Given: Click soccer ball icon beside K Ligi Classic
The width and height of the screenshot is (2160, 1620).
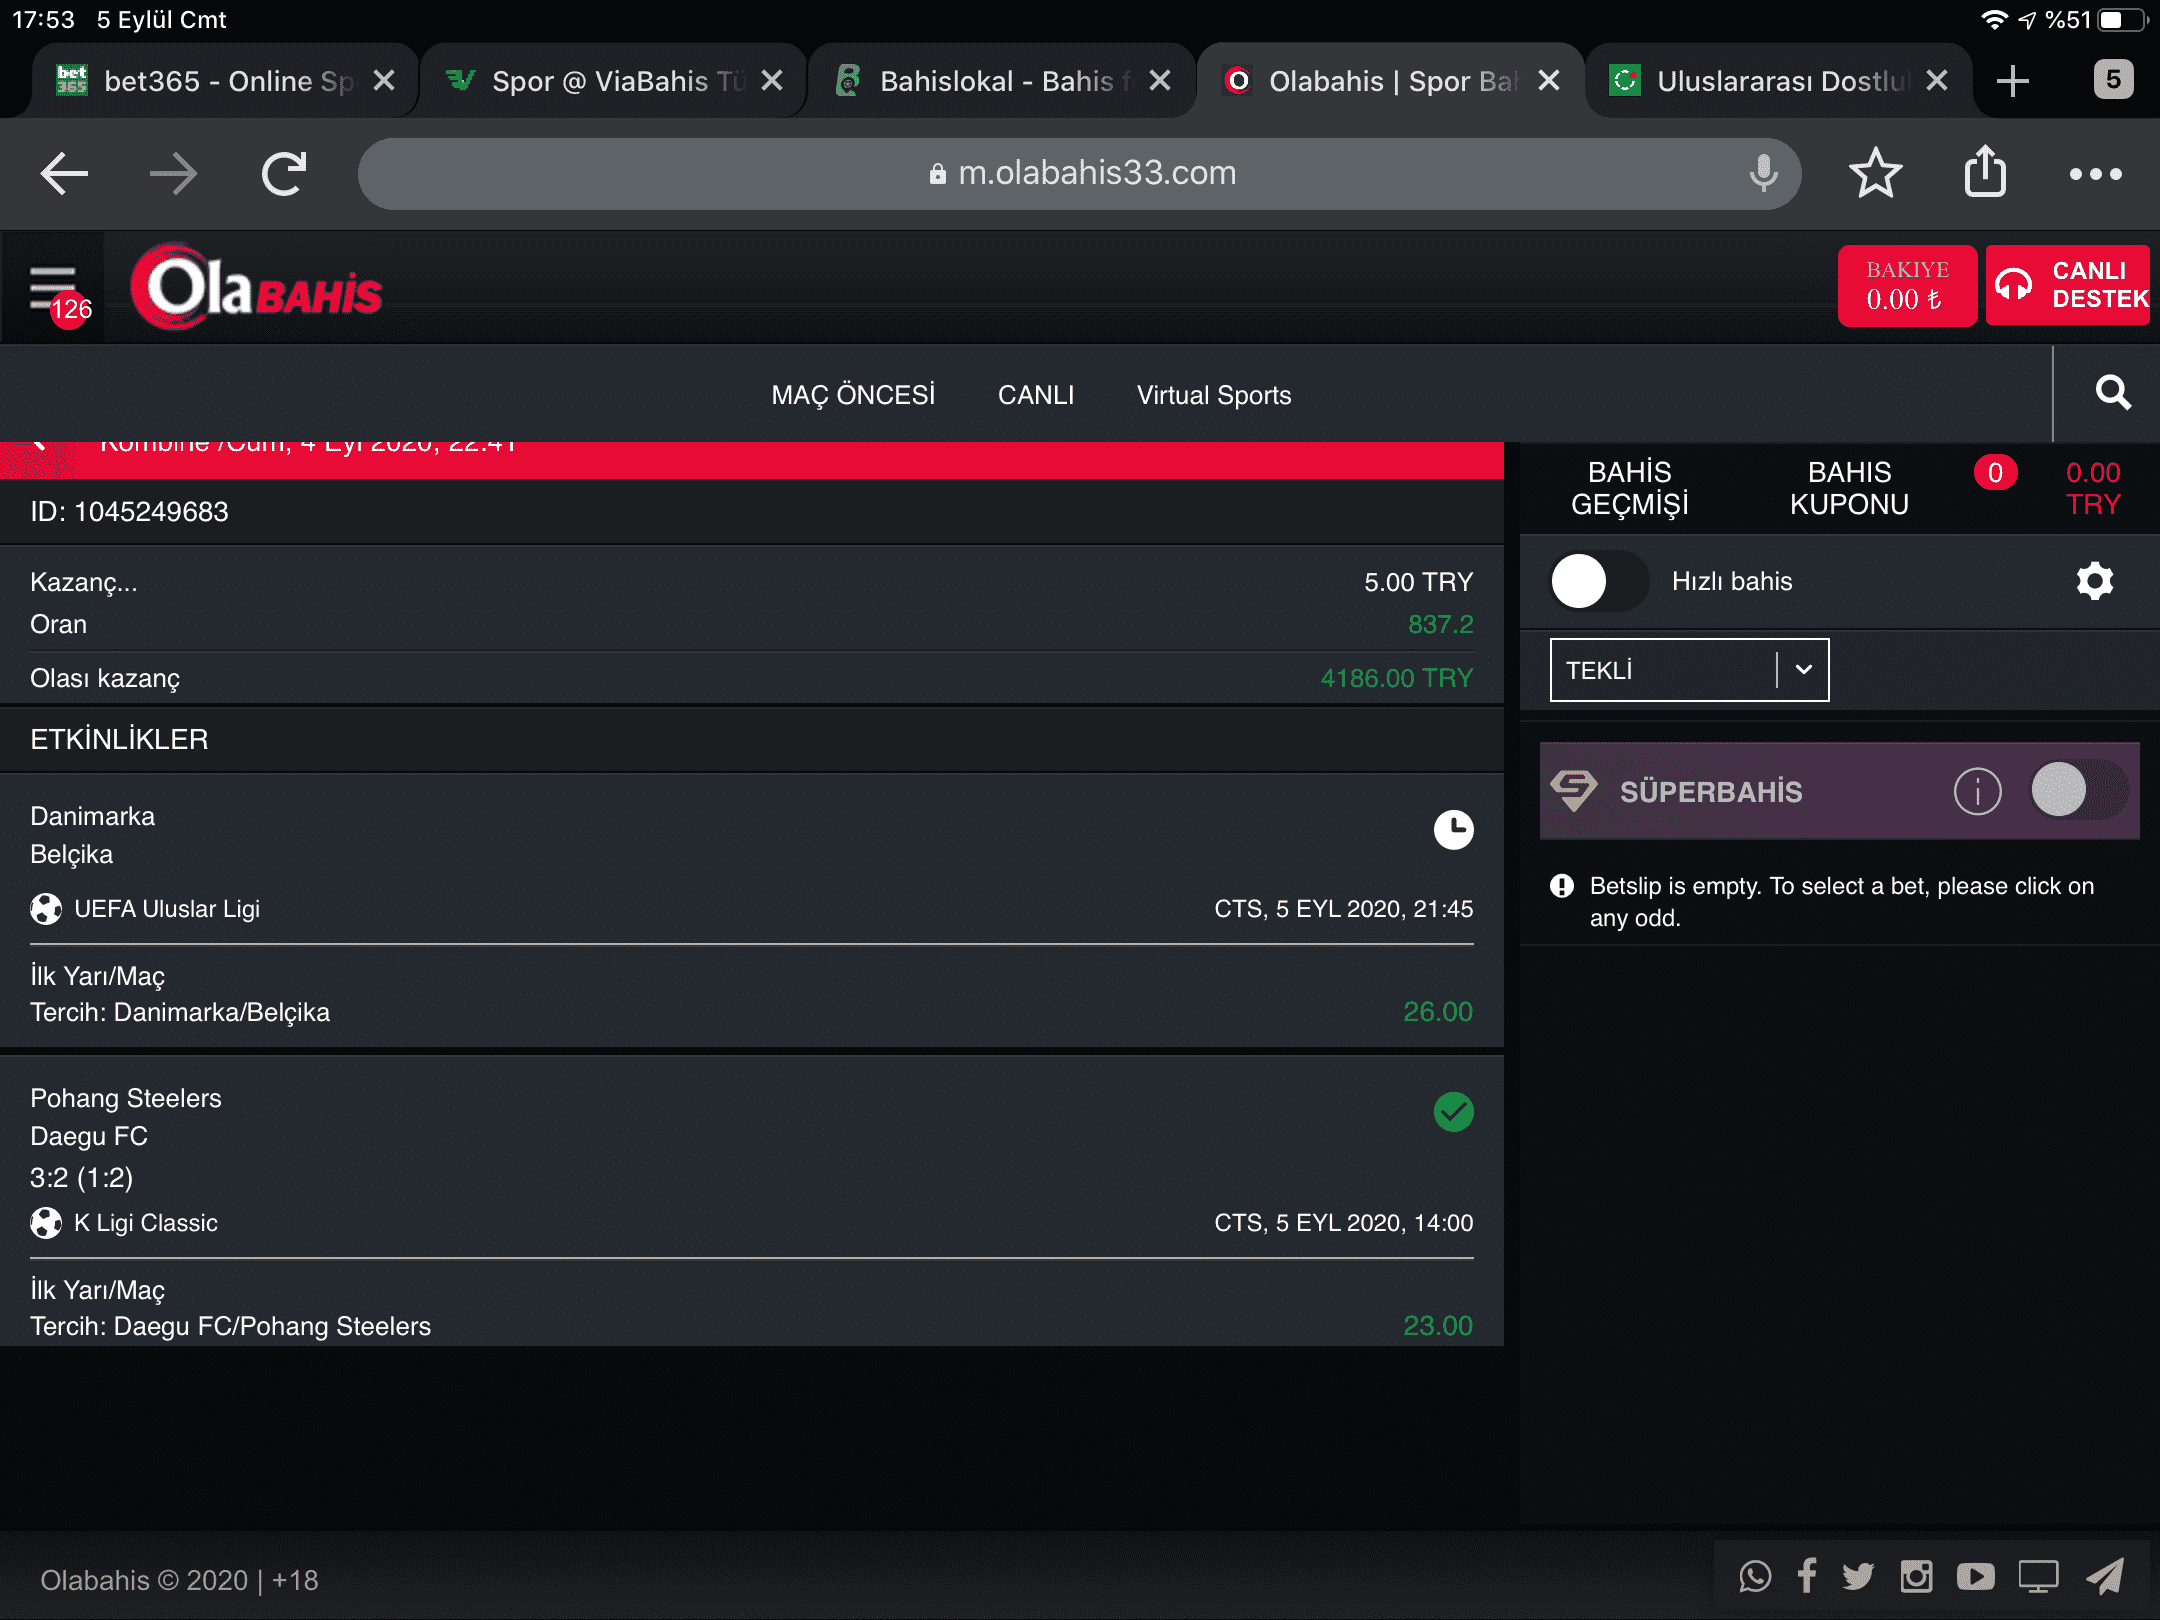Looking at the screenshot, I should (x=46, y=1222).
